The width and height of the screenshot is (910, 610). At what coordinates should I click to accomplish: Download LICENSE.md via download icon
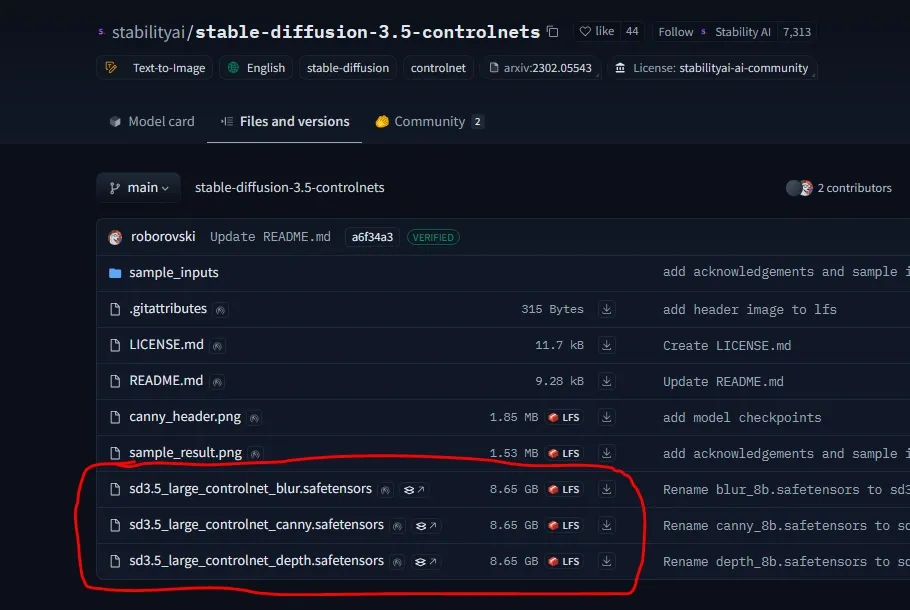point(606,345)
